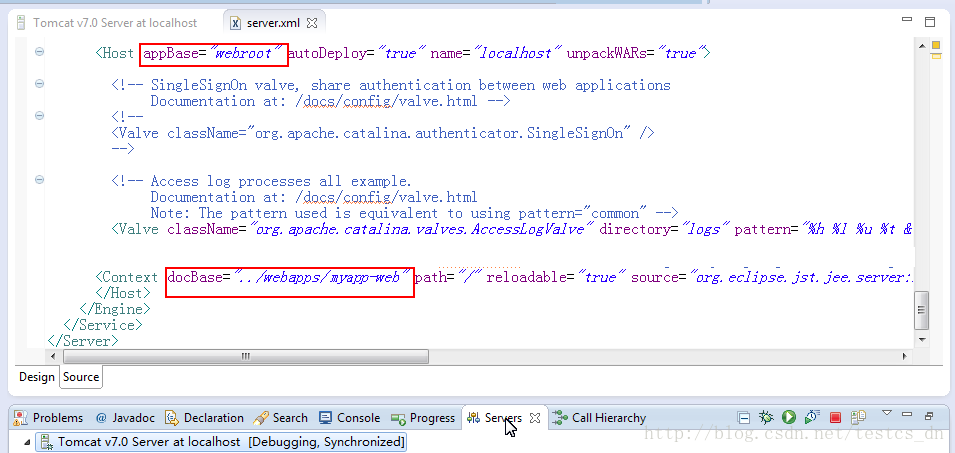This screenshot has width=955, height=453.
Task: Start the server in profile mode
Action: pos(811,417)
